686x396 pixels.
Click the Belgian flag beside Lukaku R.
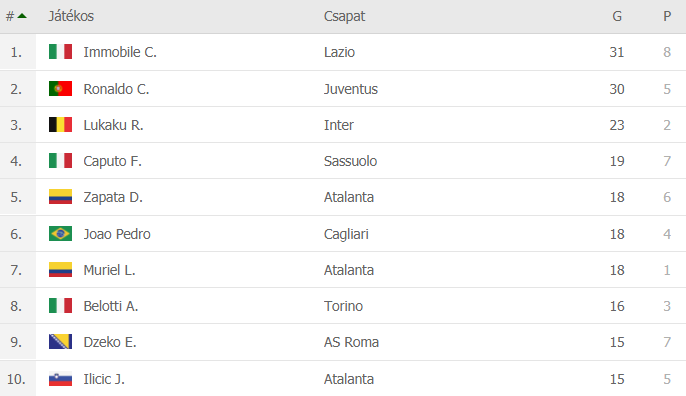(x=60, y=125)
